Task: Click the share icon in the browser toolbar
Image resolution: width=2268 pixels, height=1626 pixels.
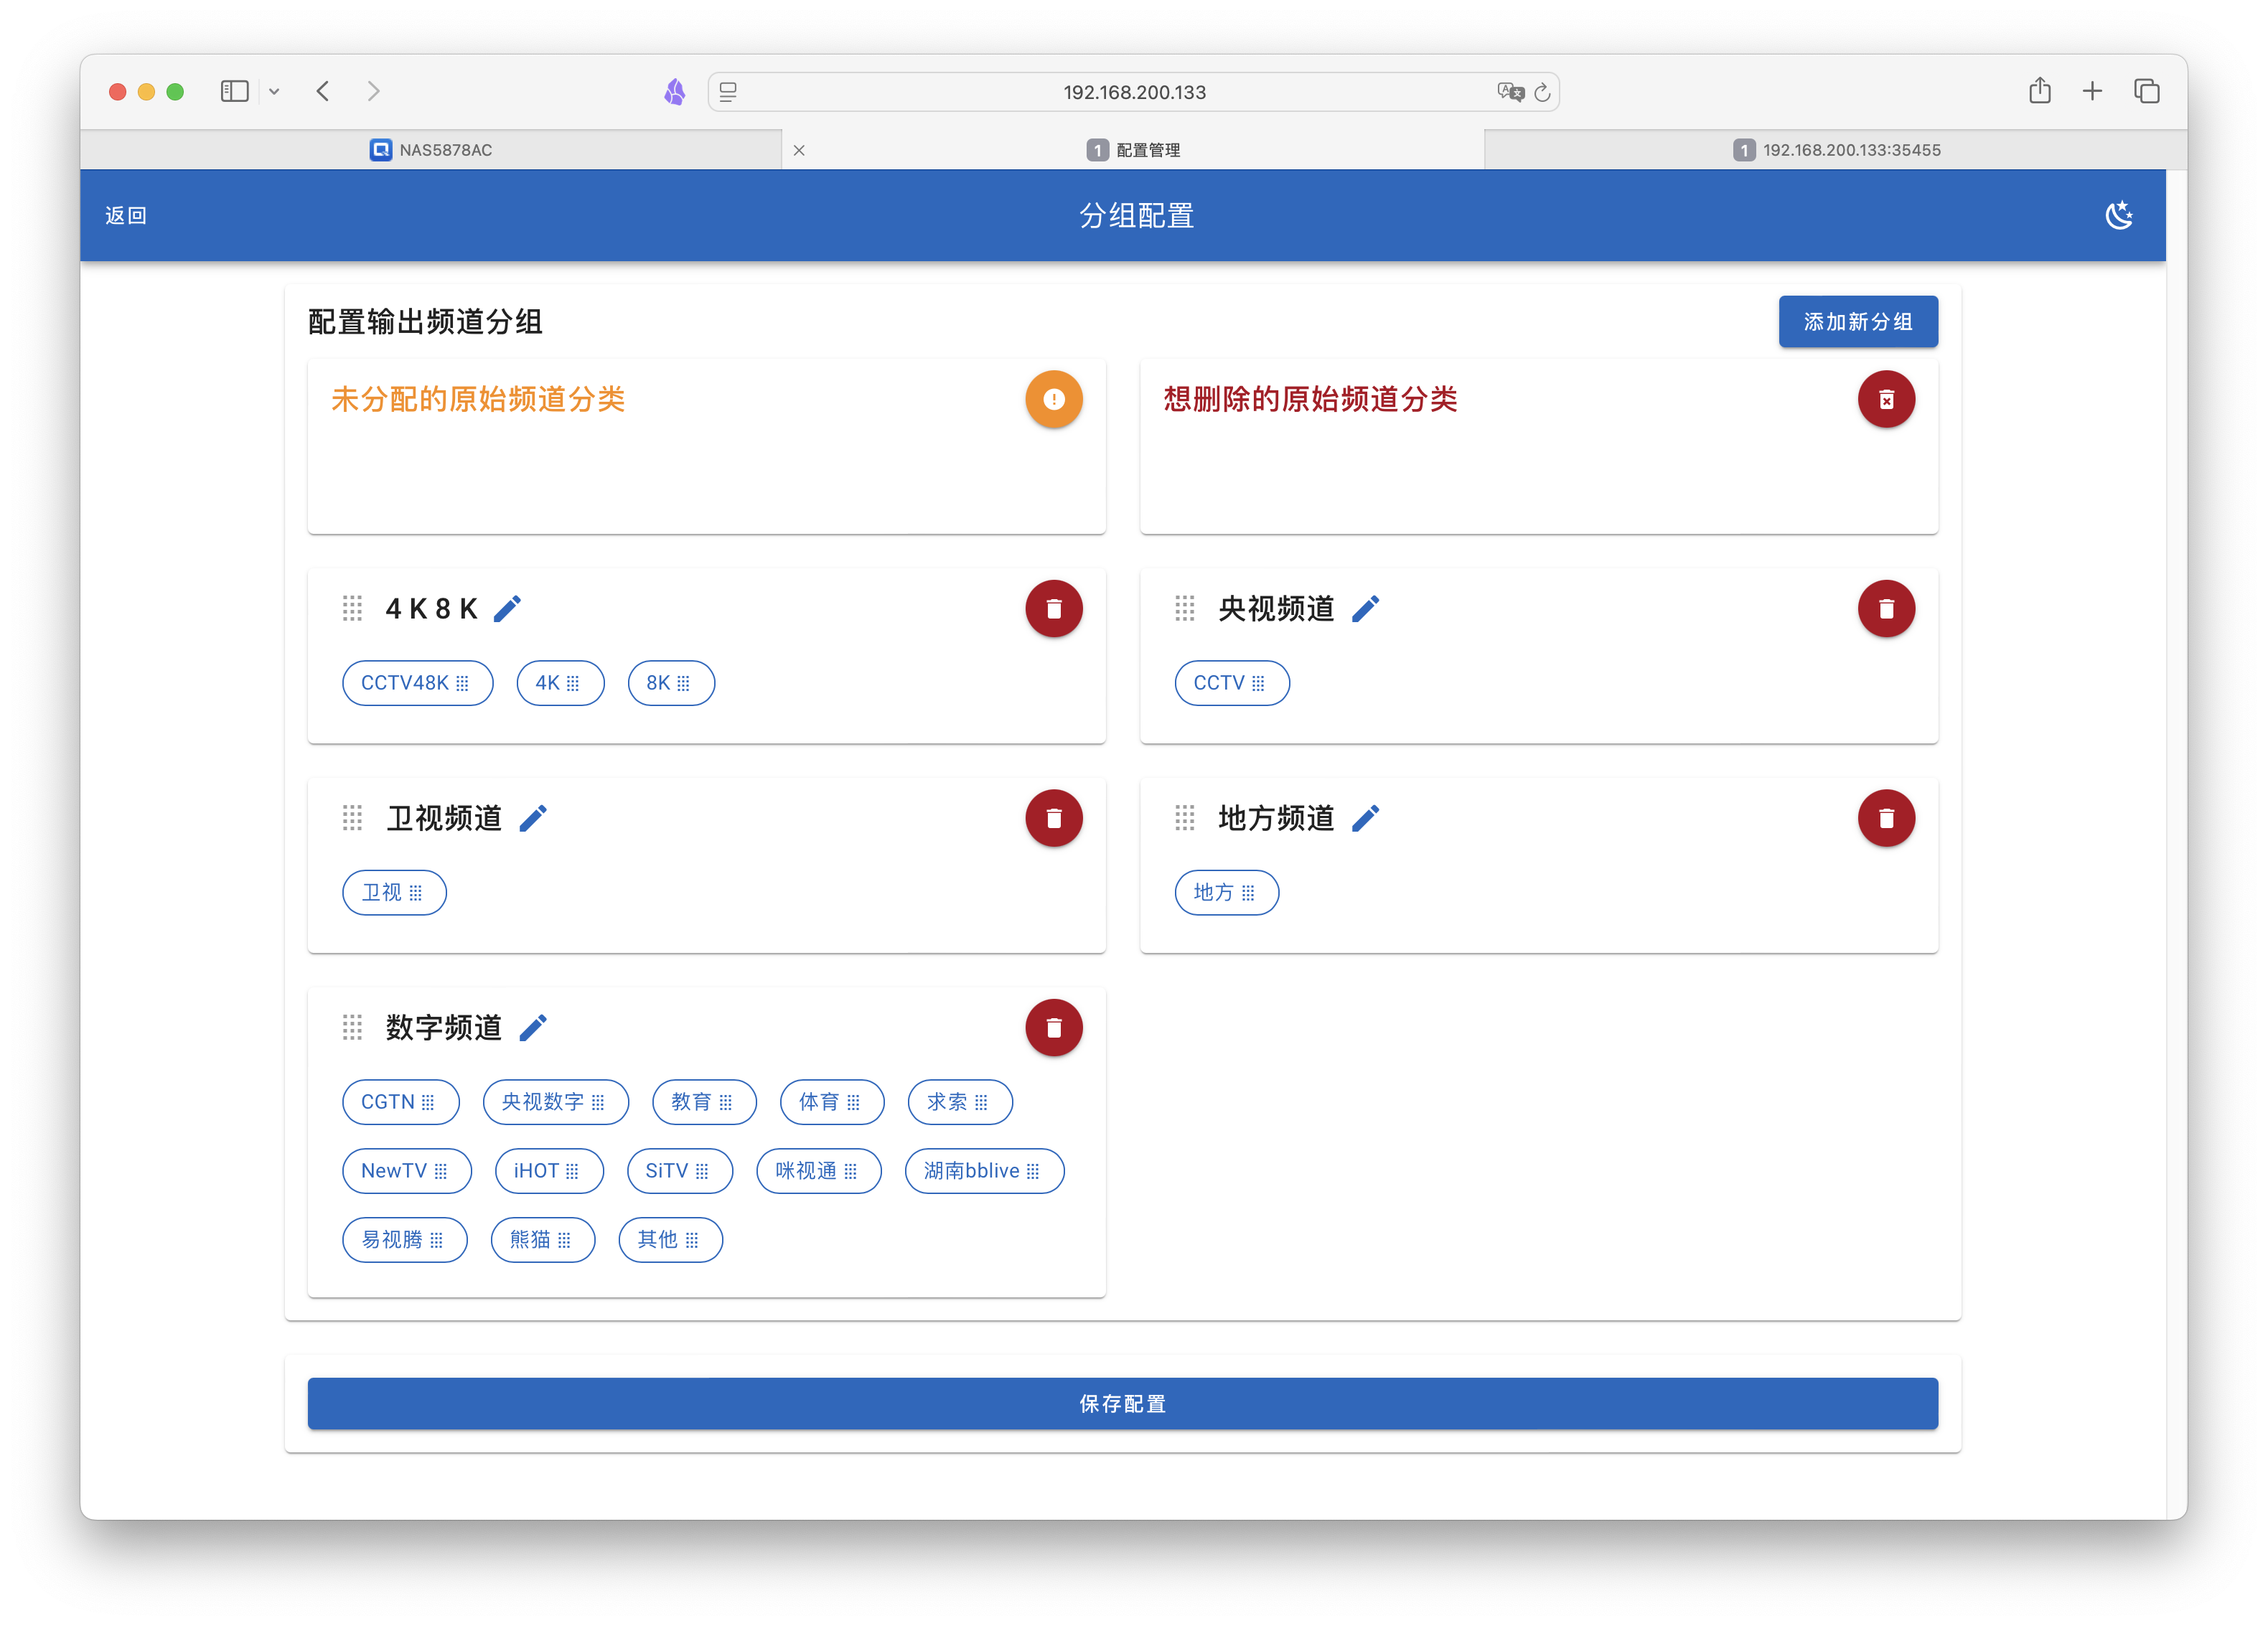Action: point(2040,91)
